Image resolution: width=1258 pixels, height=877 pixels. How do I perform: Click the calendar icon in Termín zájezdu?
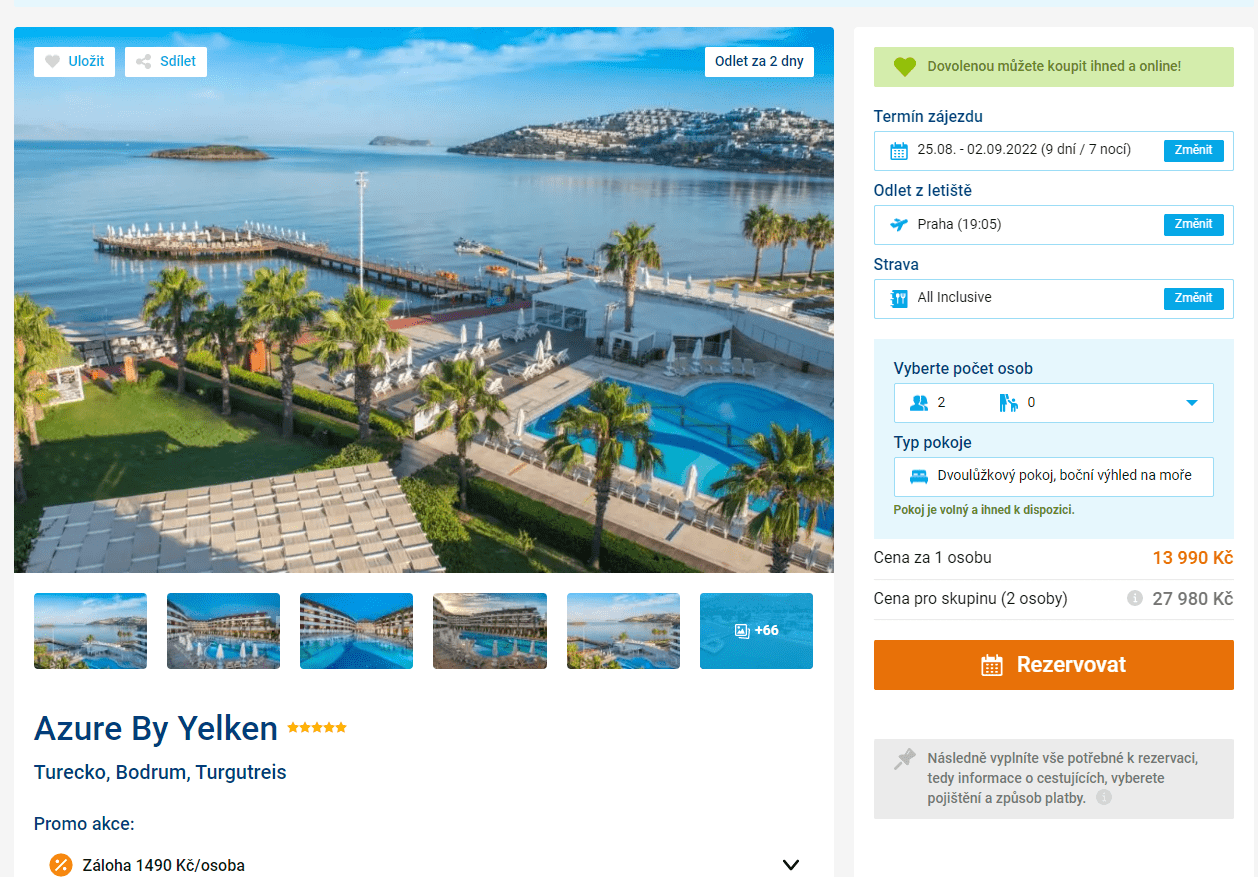pyautogui.click(x=899, y=151)
